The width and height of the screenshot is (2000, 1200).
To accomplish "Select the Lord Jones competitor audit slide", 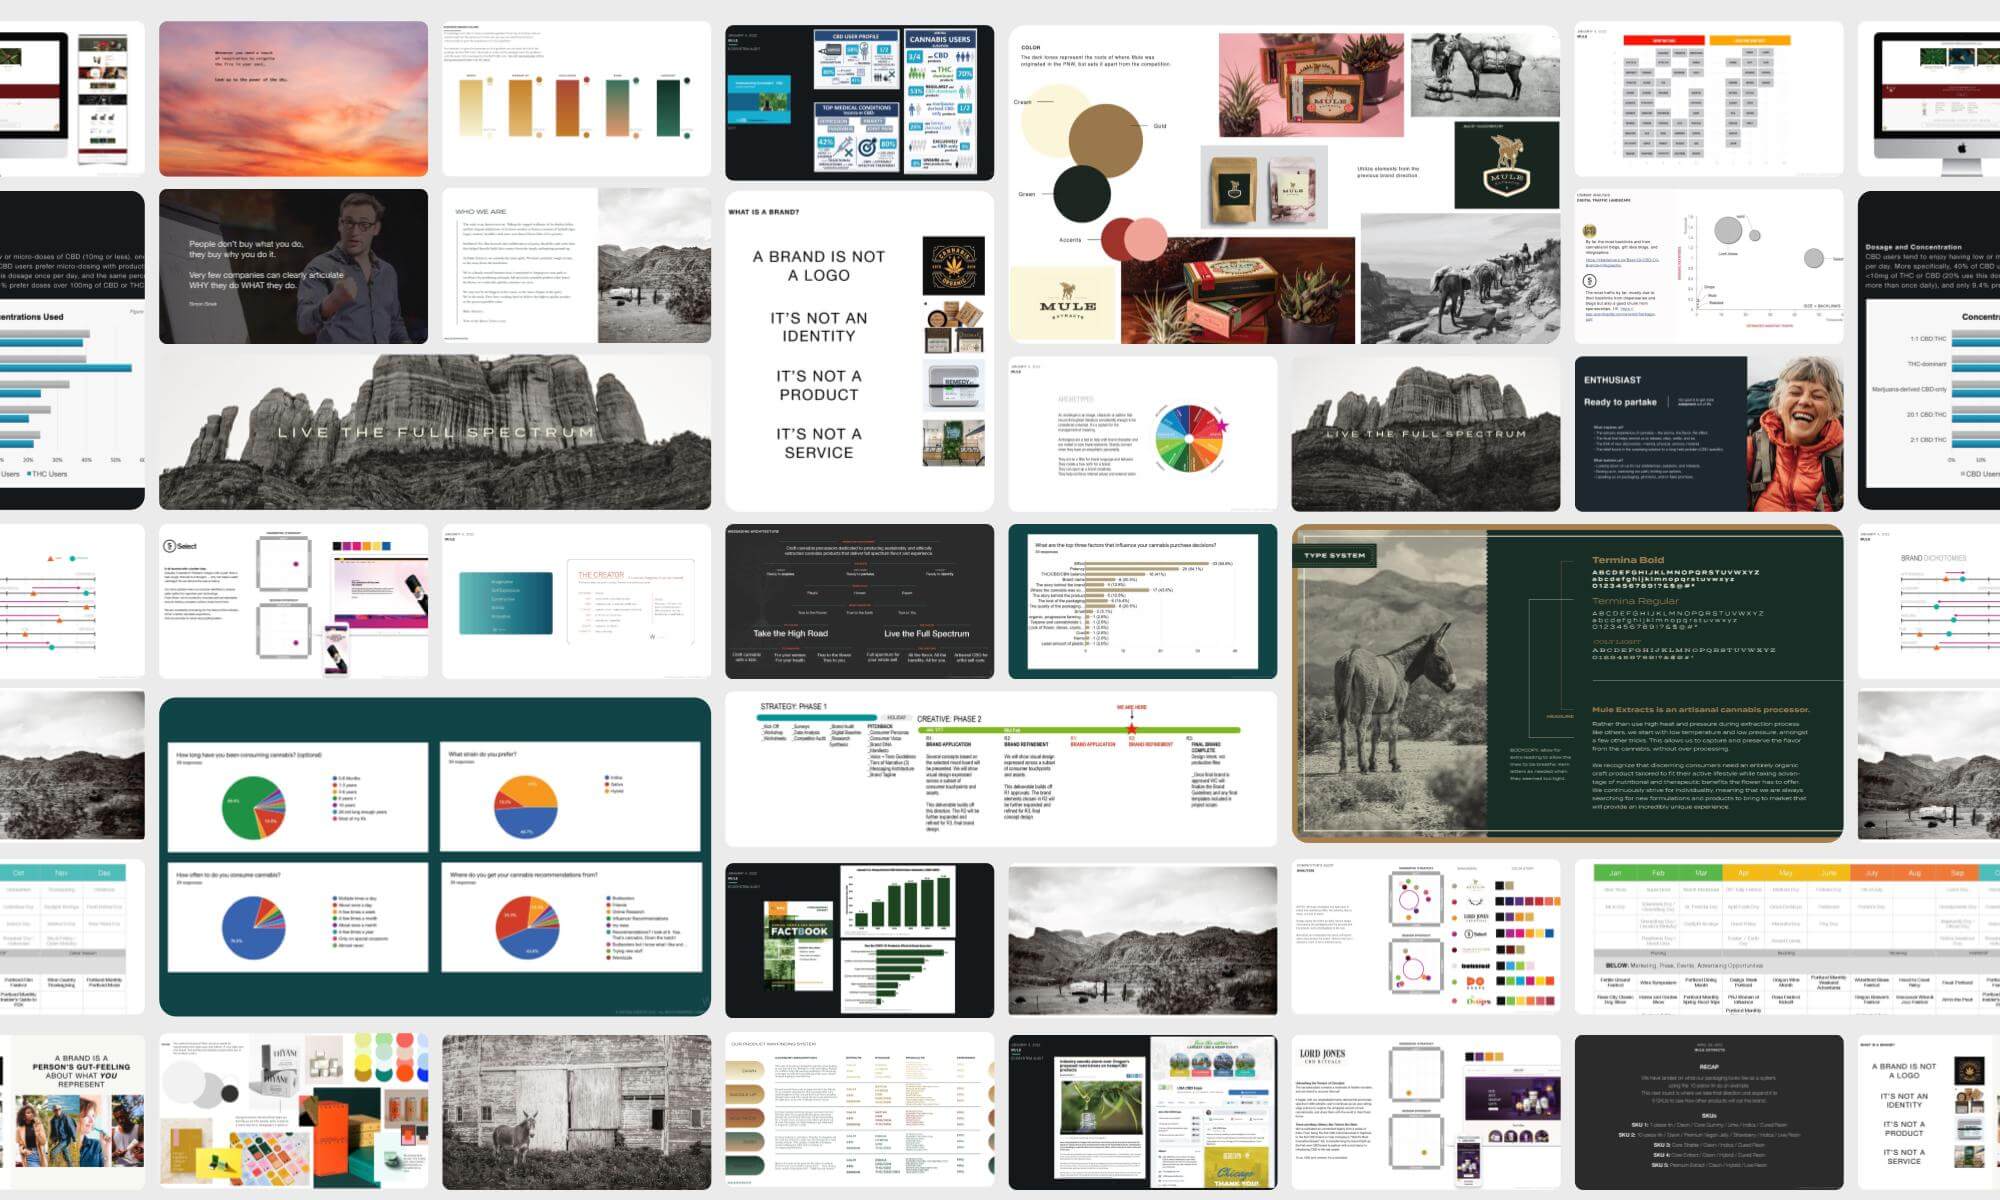I will (x=1425, y=1111).
